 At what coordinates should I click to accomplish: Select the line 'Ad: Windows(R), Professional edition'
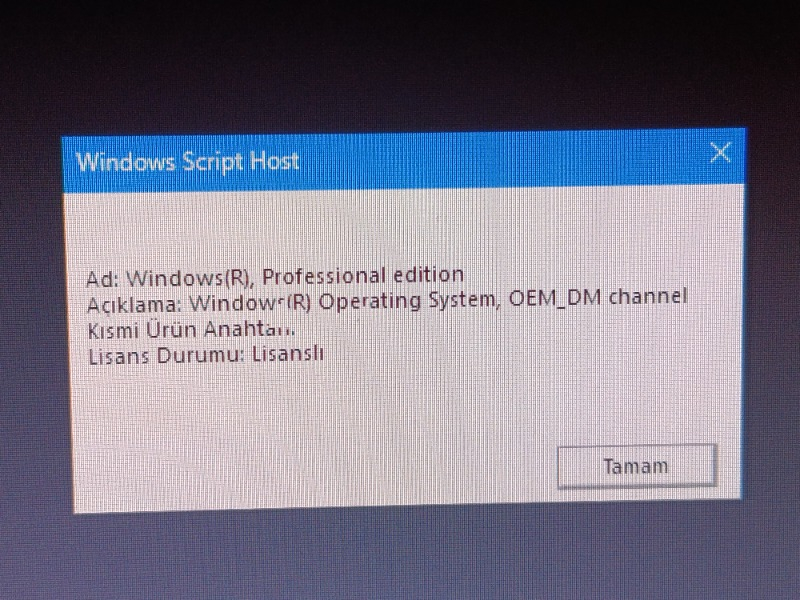click(275, 277)
